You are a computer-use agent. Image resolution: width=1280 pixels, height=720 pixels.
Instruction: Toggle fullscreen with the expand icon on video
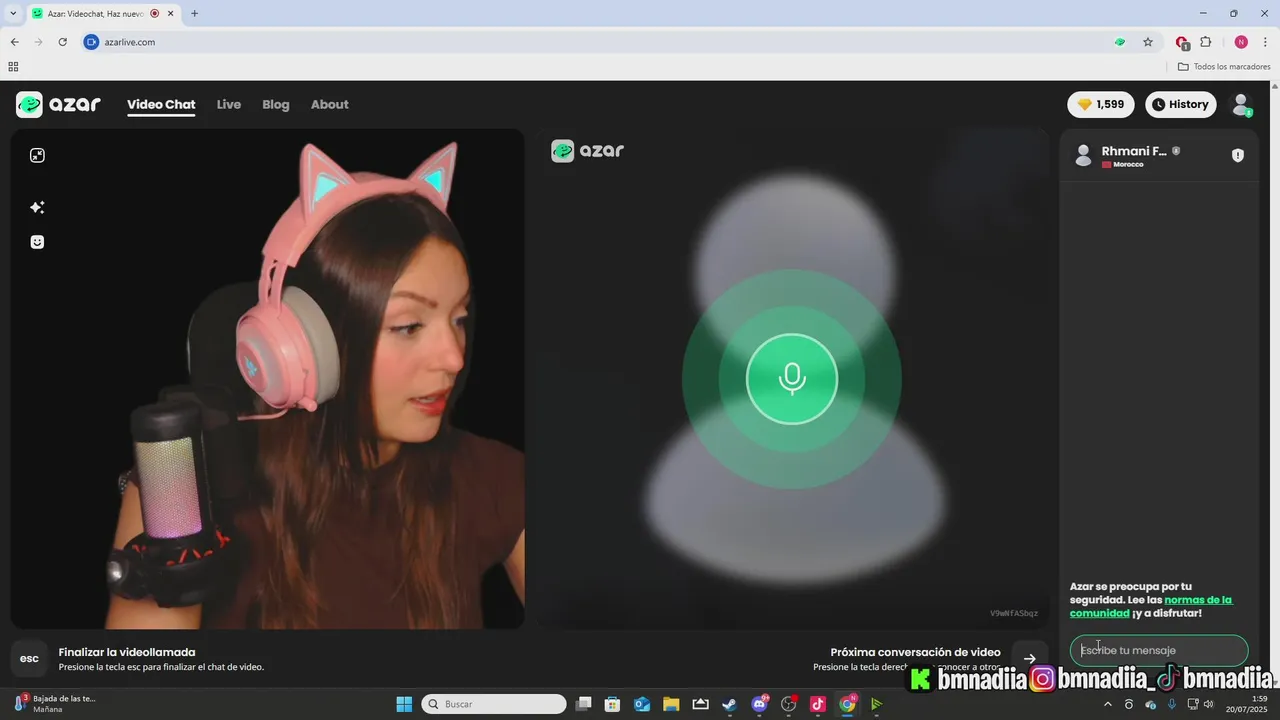tap(37, 155)
